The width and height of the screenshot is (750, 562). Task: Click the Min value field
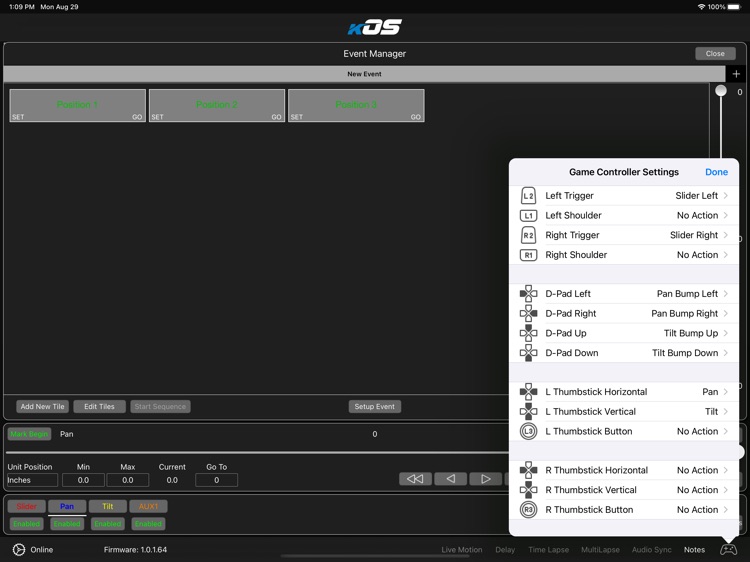pyautogui.click(x=83, y=480)
